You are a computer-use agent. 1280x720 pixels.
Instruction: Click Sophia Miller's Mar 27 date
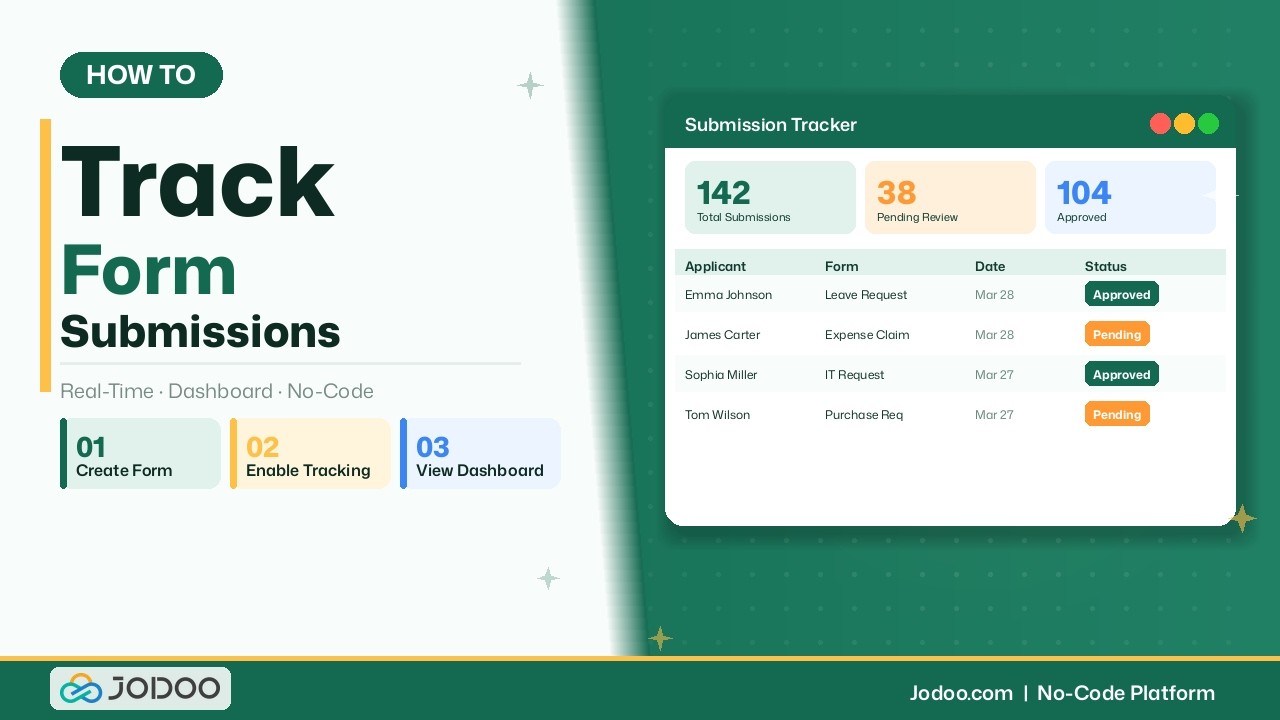(x=994, y=375)
